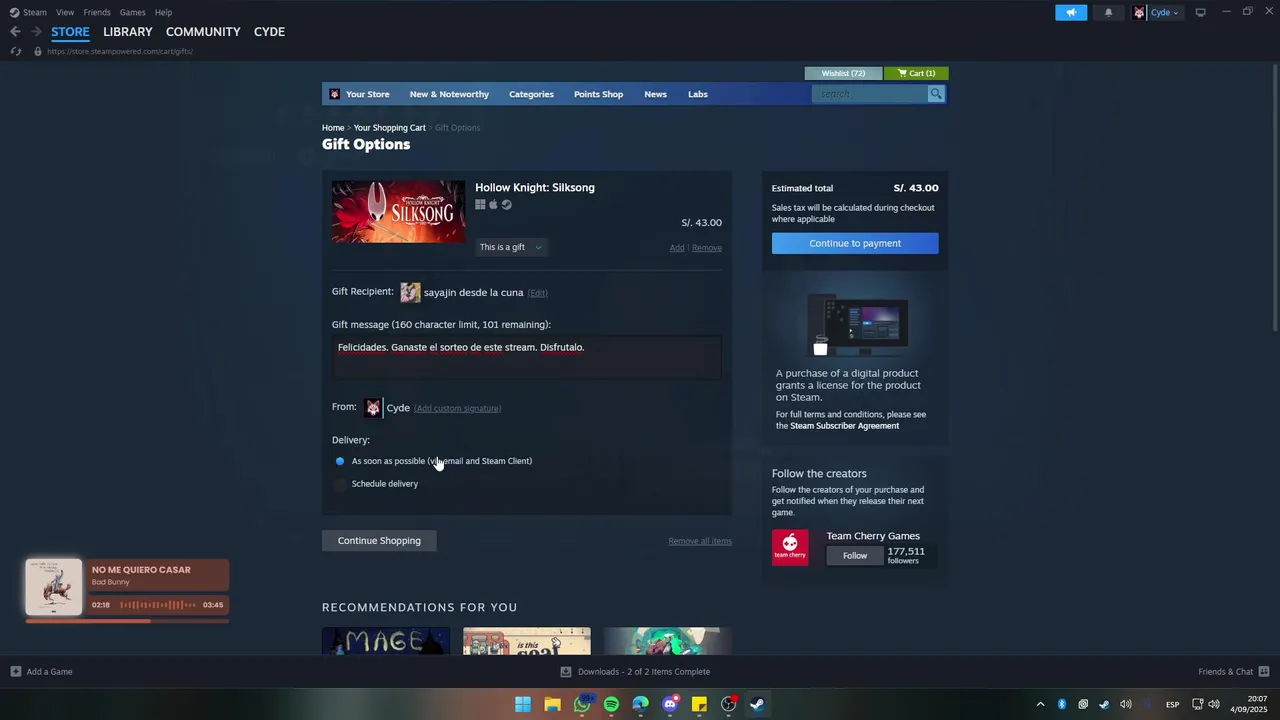The image size is (1280, 720).
Task: Click Your Shopping Cart breadcrumb
Action: (389, 128)
